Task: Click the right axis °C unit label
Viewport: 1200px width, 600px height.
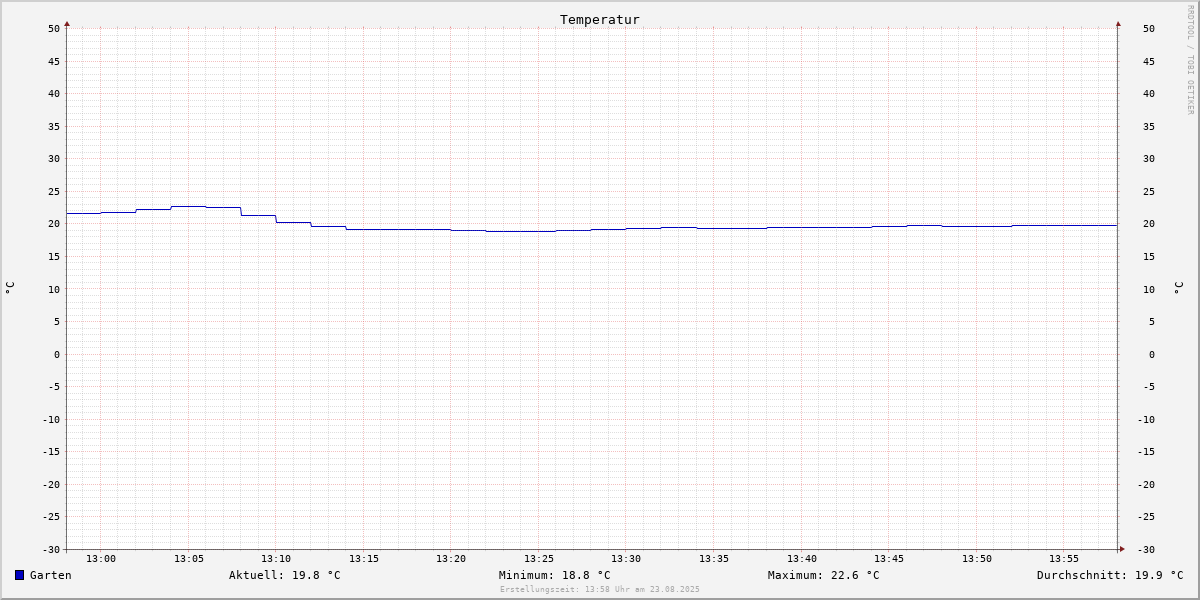Action: click(x=1178, y=288)
